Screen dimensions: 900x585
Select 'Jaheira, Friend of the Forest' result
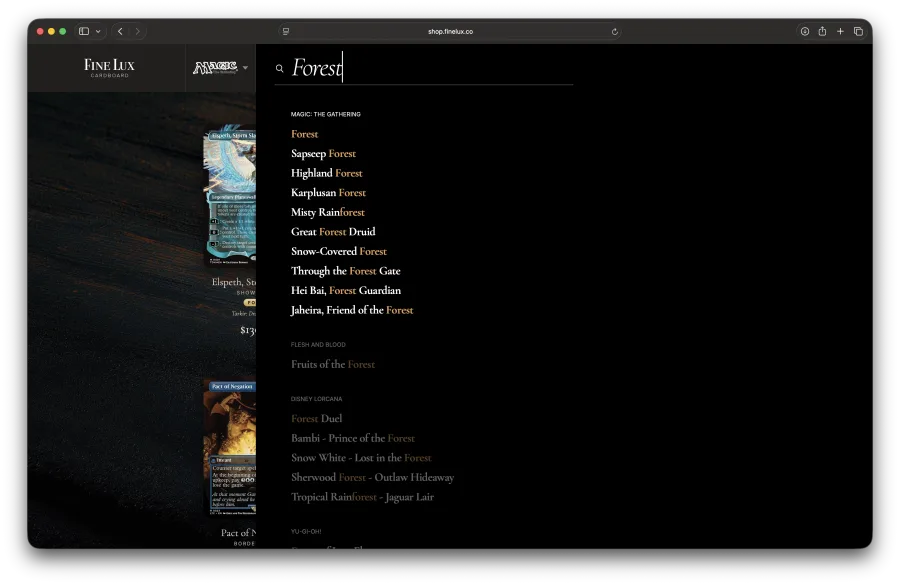352,310
